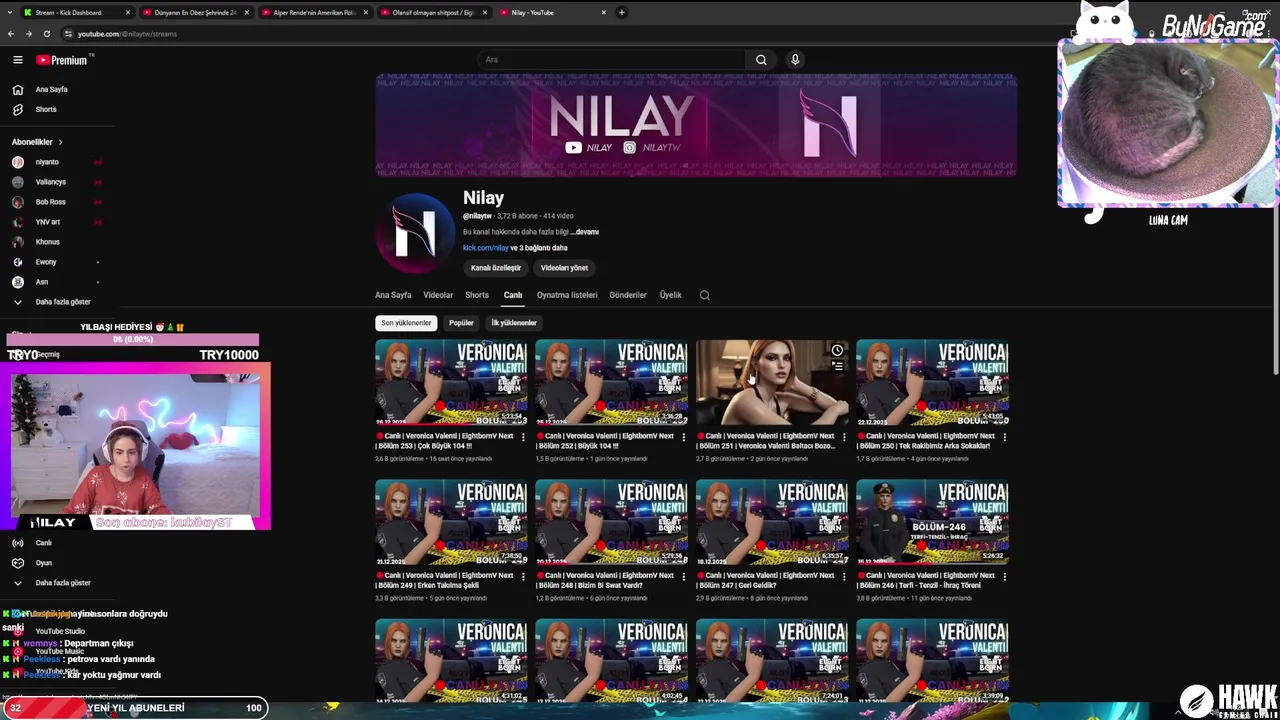Switch to the Videolar tab

(438, 295)
